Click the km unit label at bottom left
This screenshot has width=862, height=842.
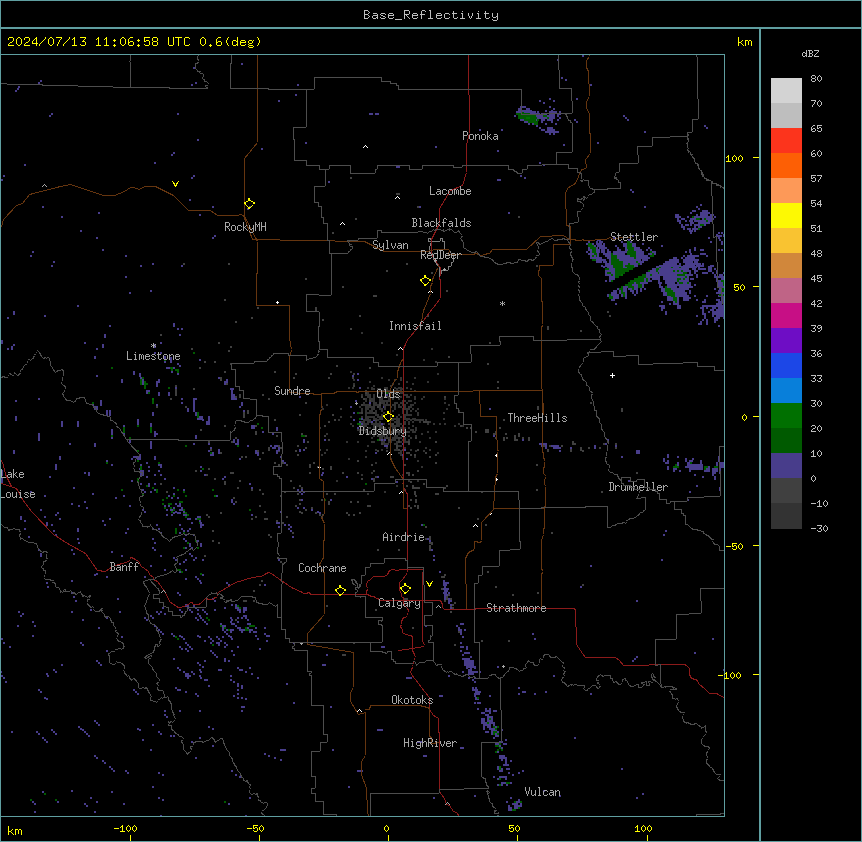[15, 830]
